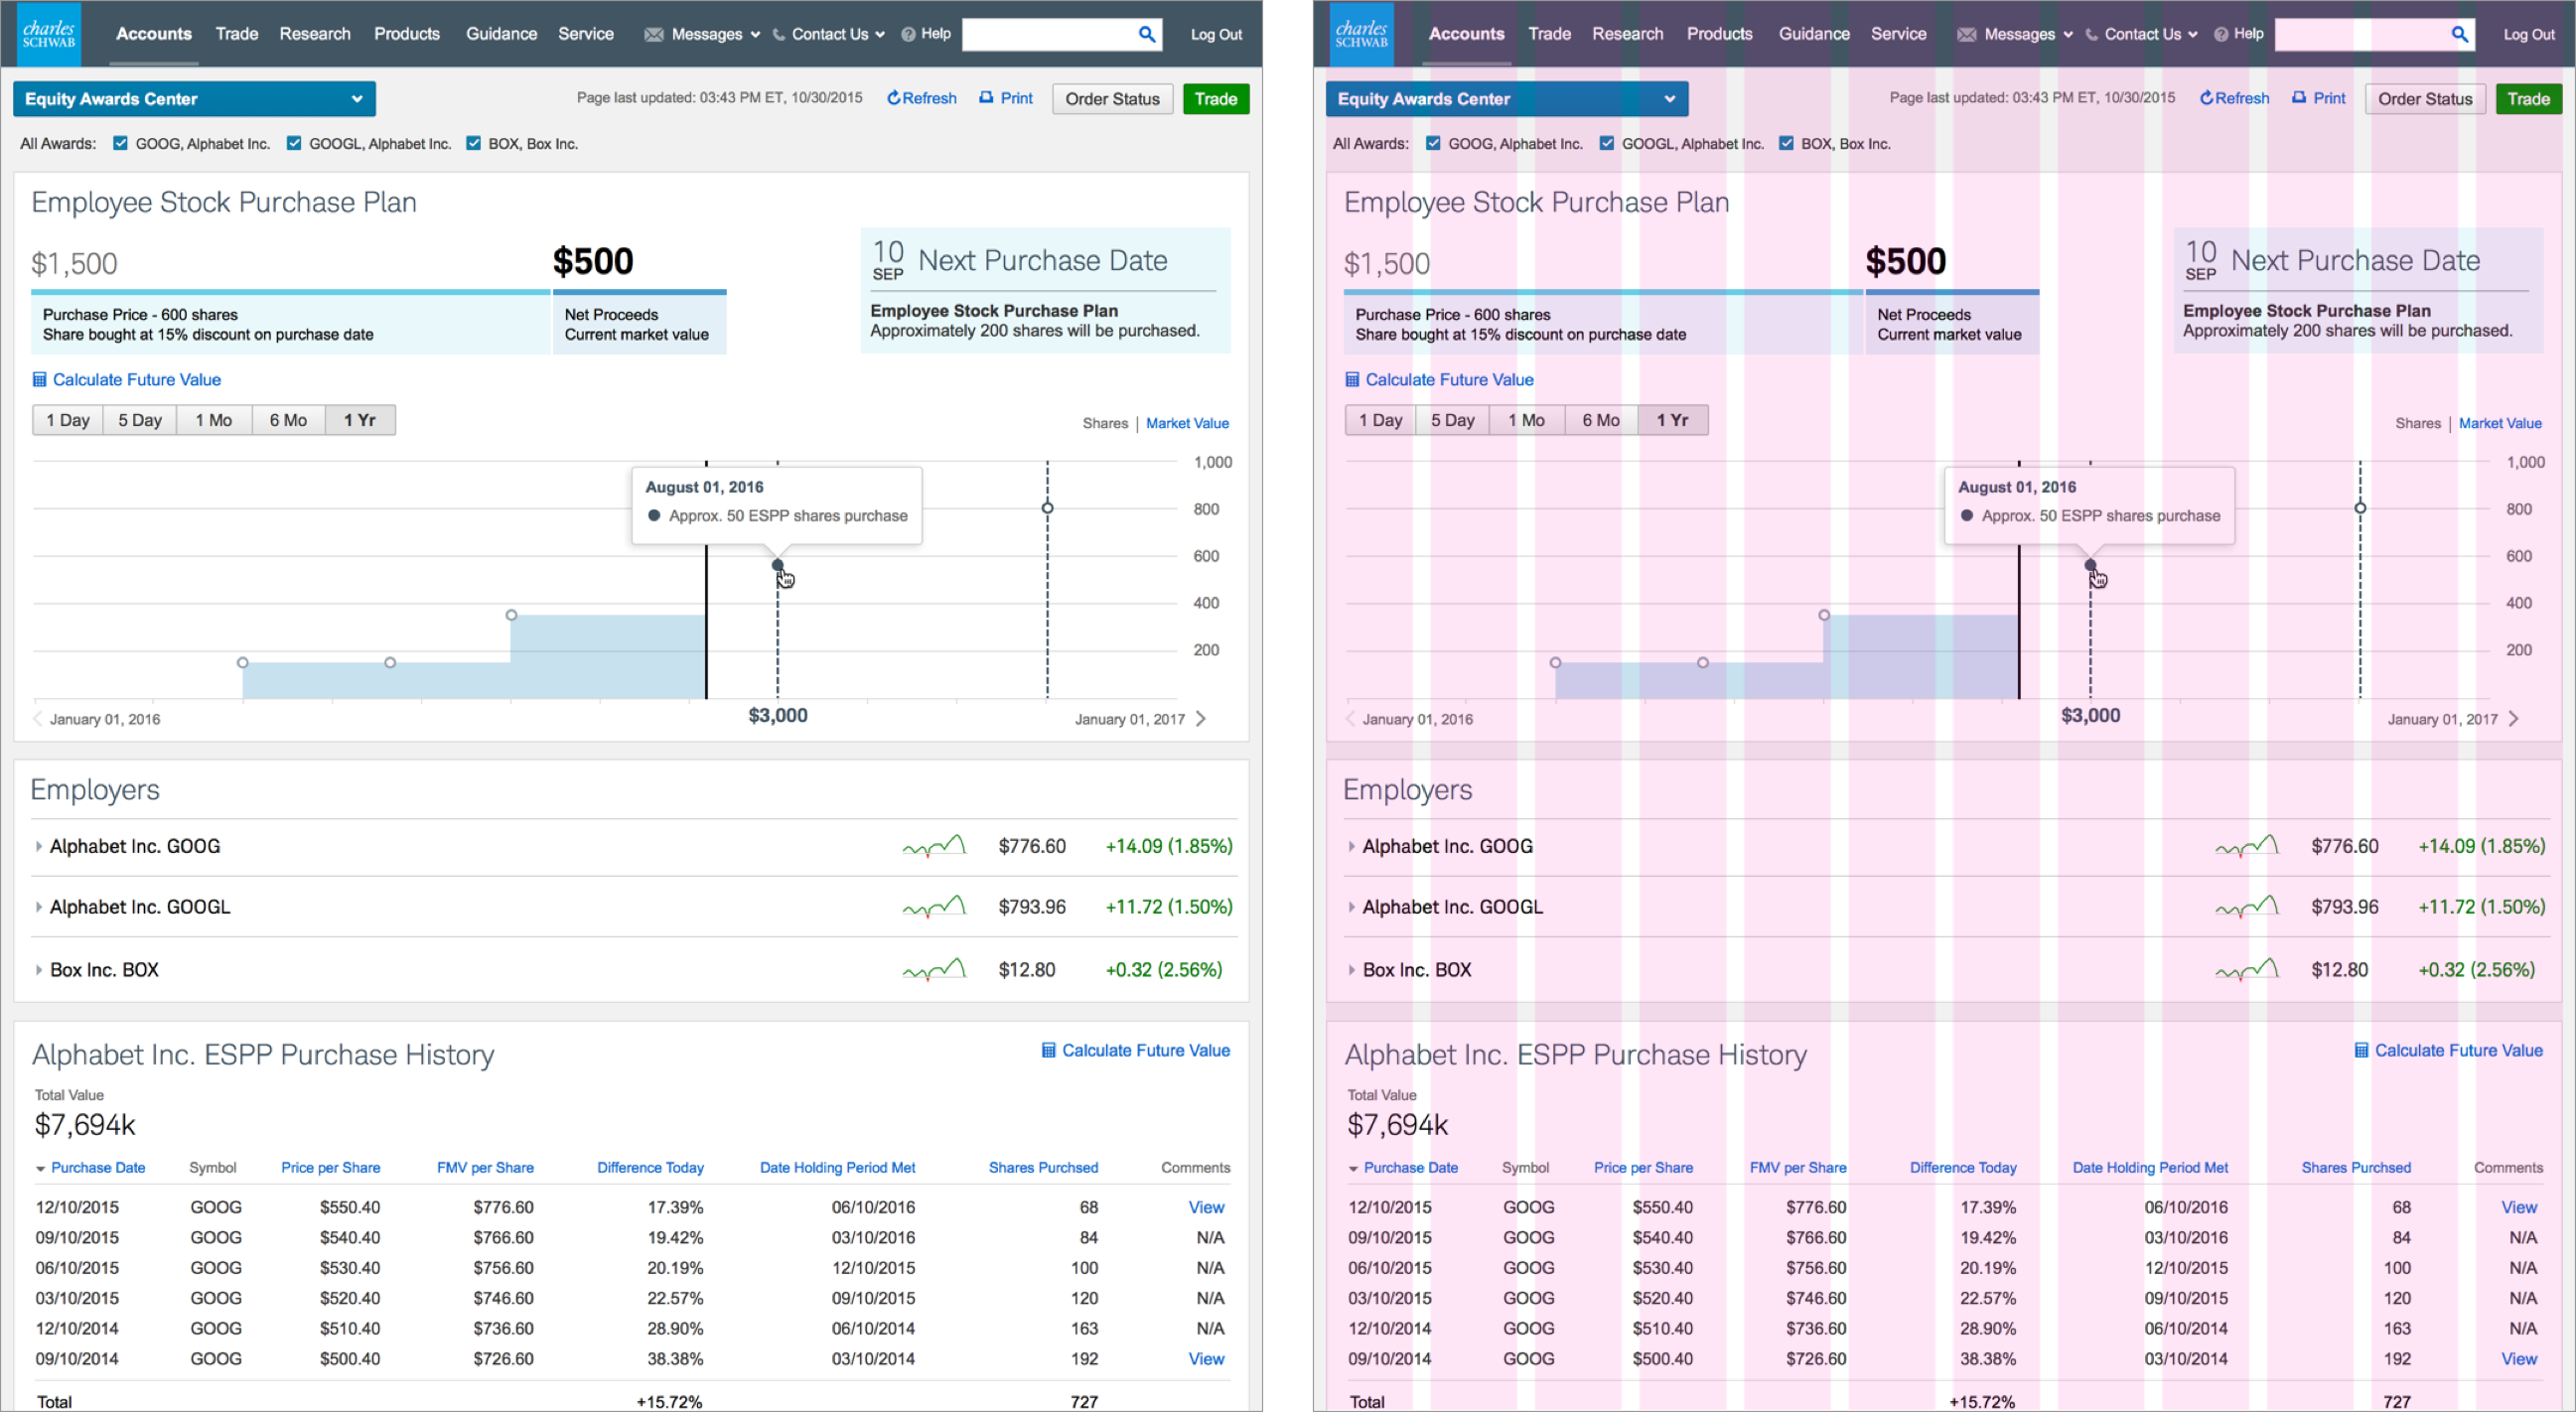Viewport: 2576px width, 1412px height.
Task: Select the 5 Day chart range, grid-overlay mockup
Action: point(1453,420)
